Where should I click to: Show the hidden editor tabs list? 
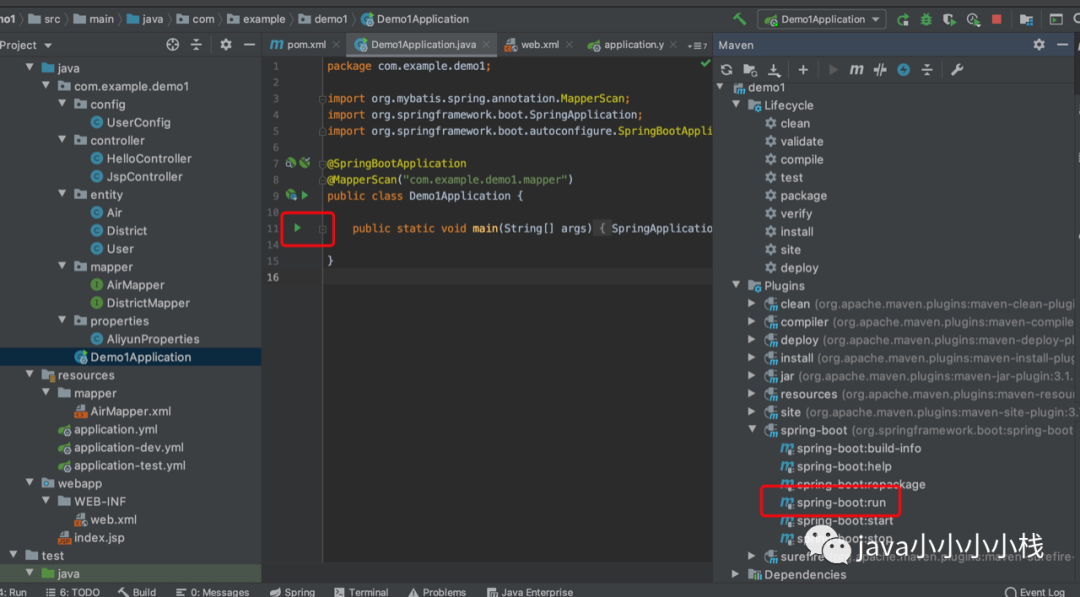tap(697, 45)
